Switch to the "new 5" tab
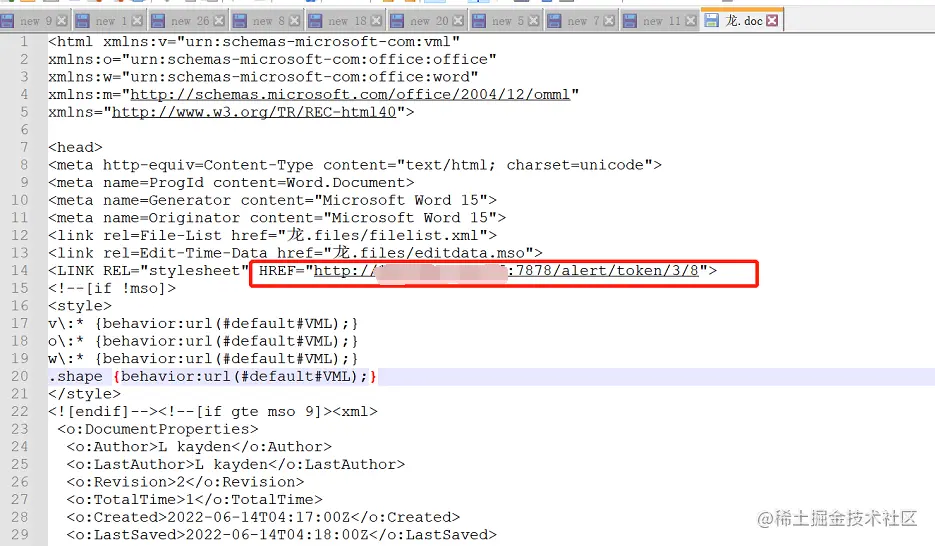The image size is (935, 546). point(506,21)
